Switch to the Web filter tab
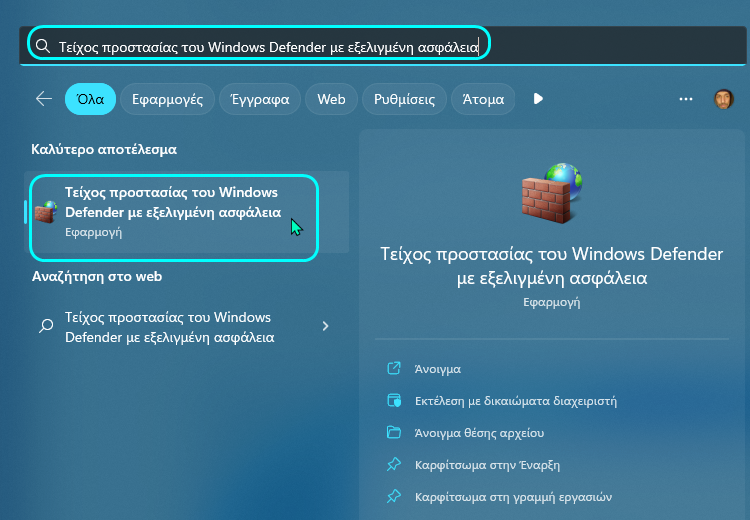The height and width of the screenshot is (520, 750). 331,99
